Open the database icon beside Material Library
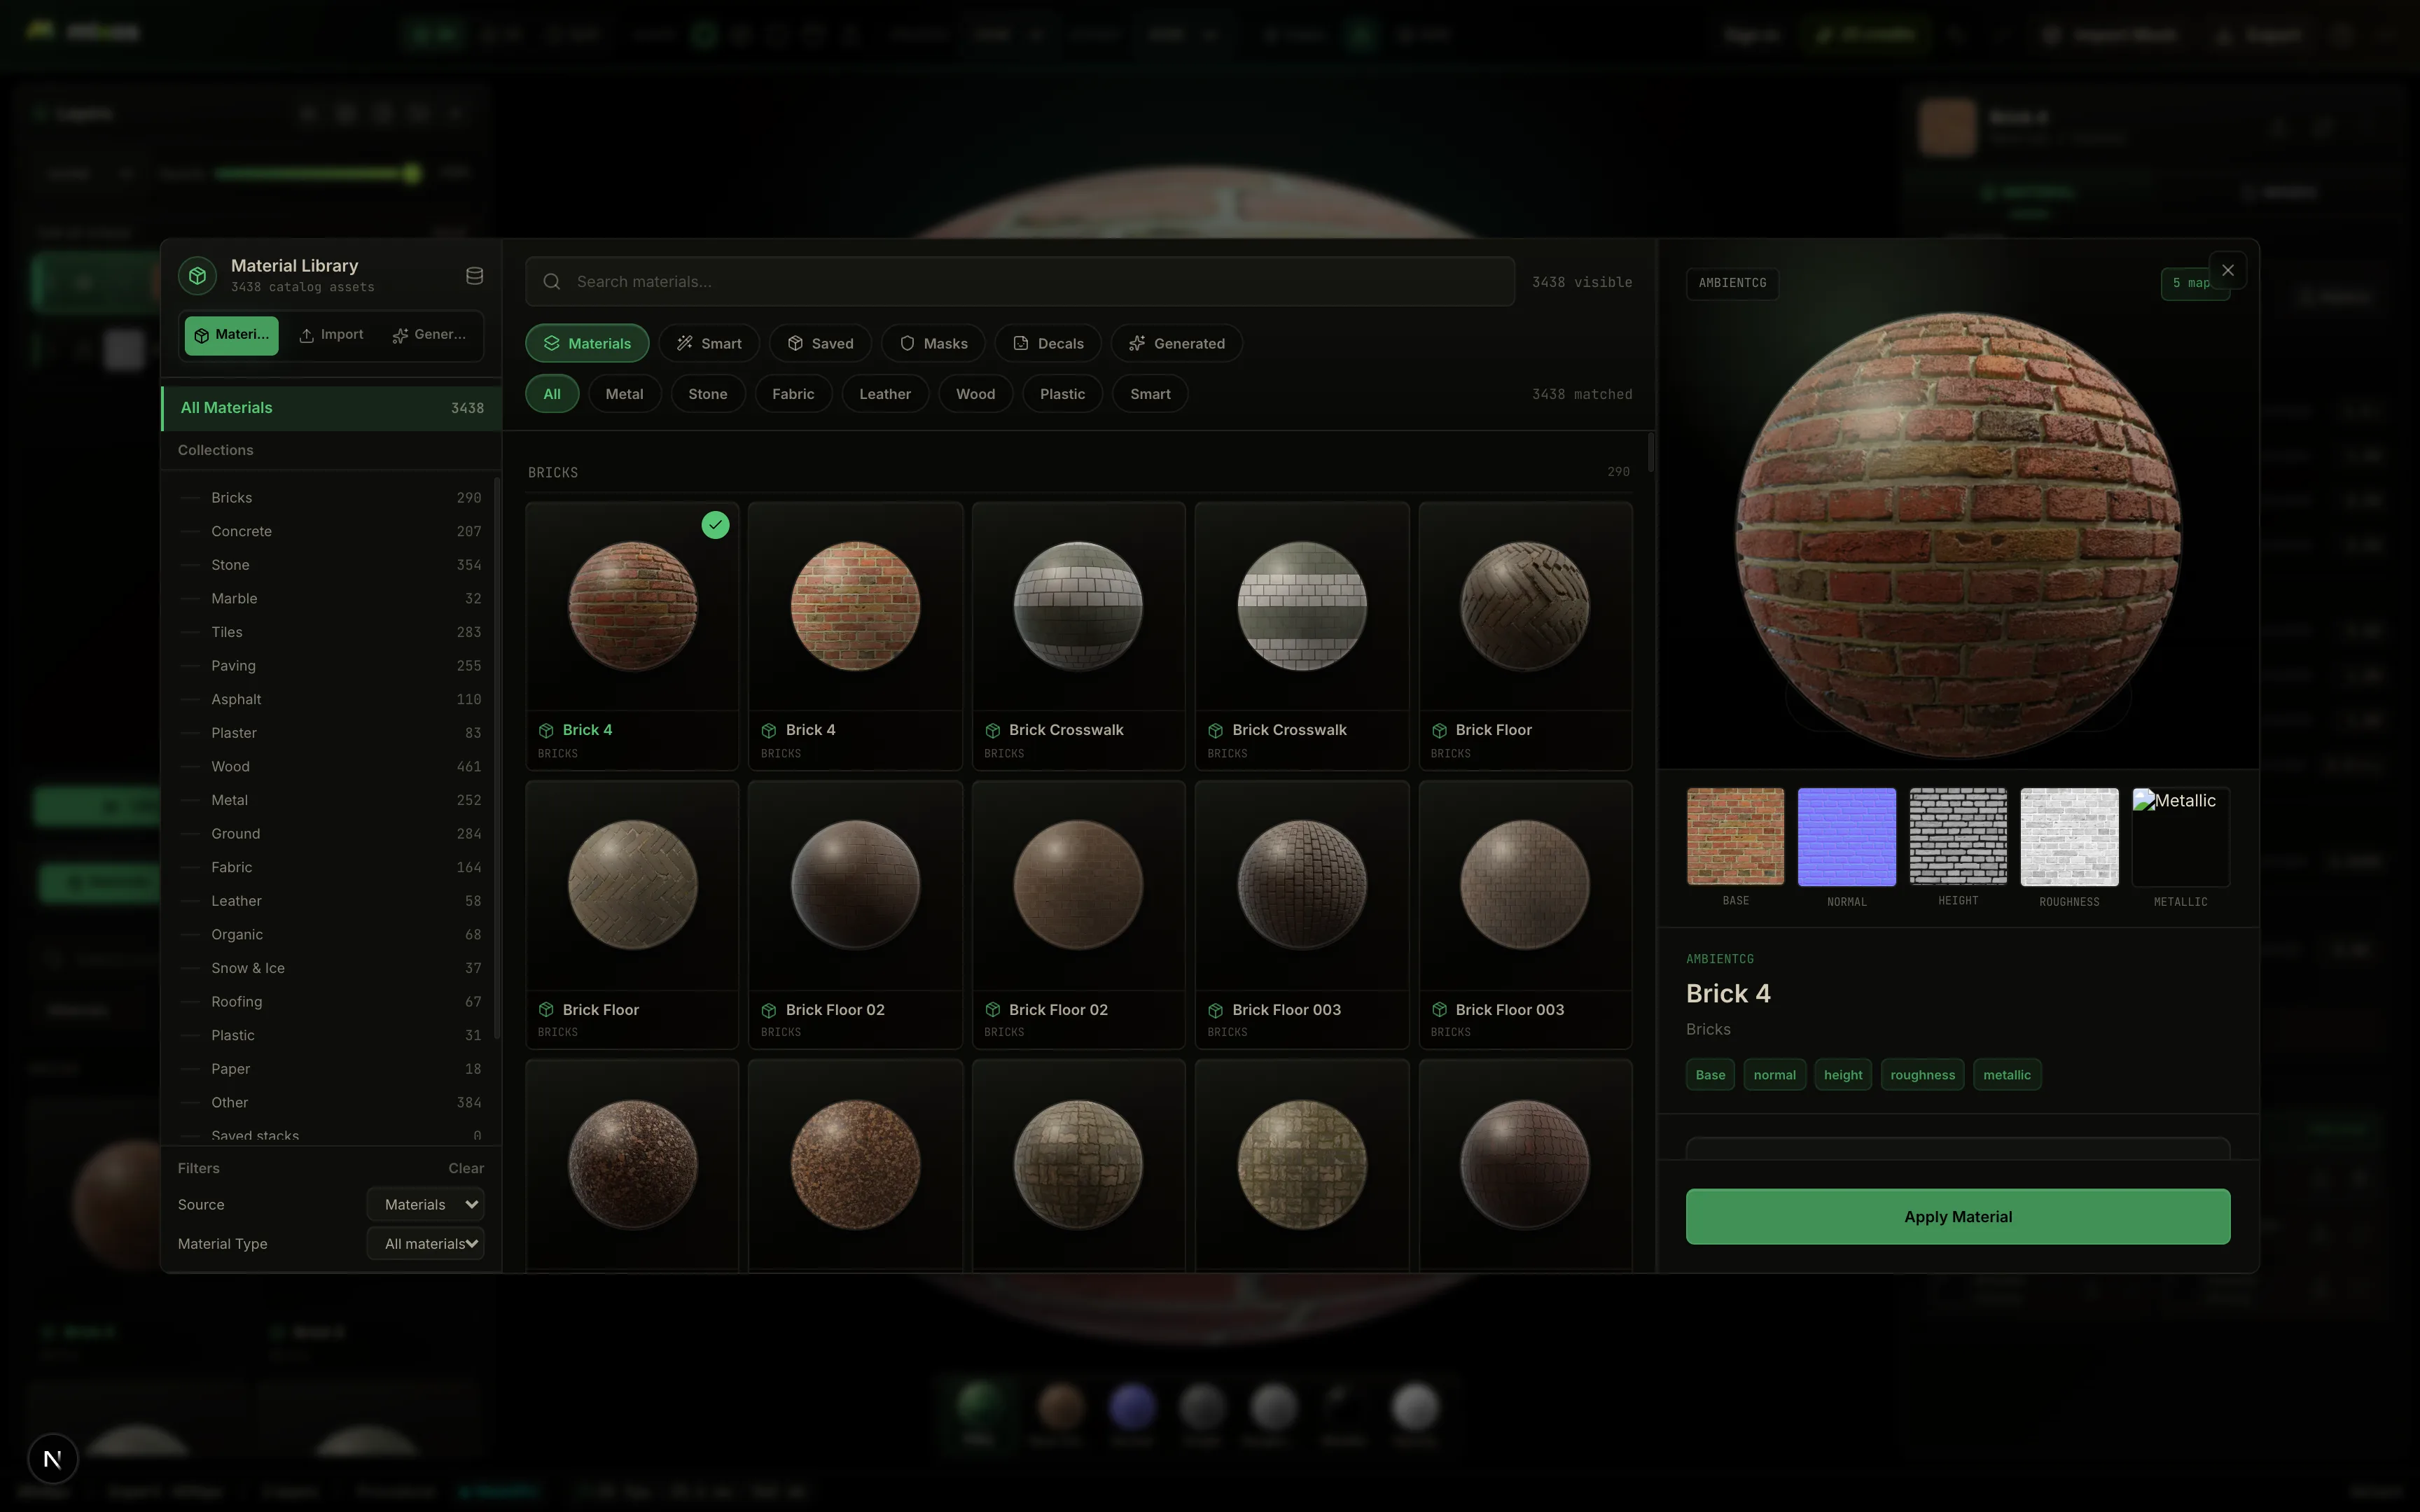 coord(475,275)
